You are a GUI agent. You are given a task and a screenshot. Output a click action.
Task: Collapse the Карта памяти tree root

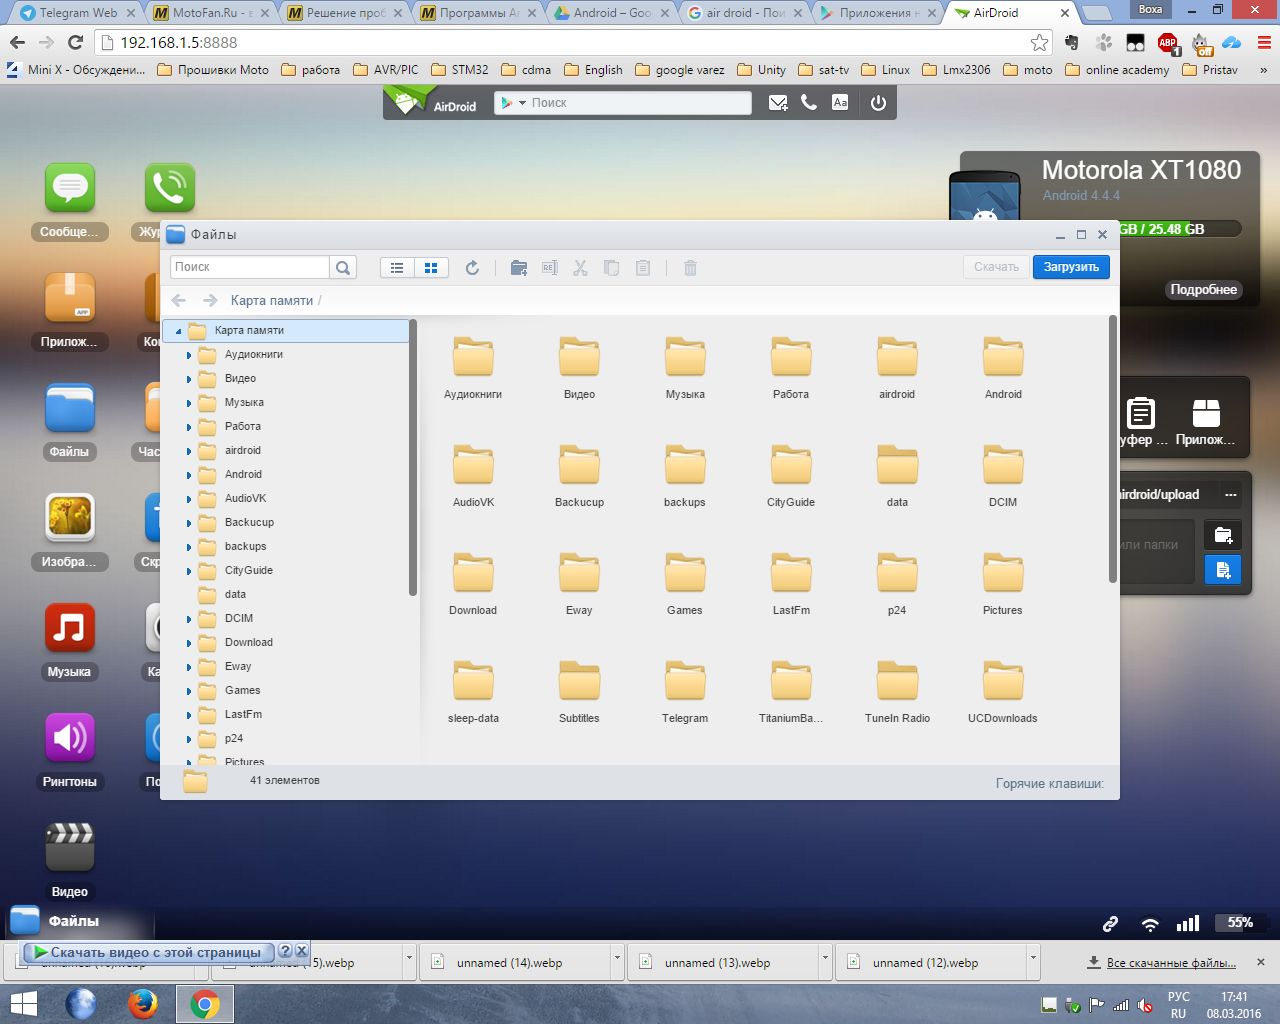179,331
